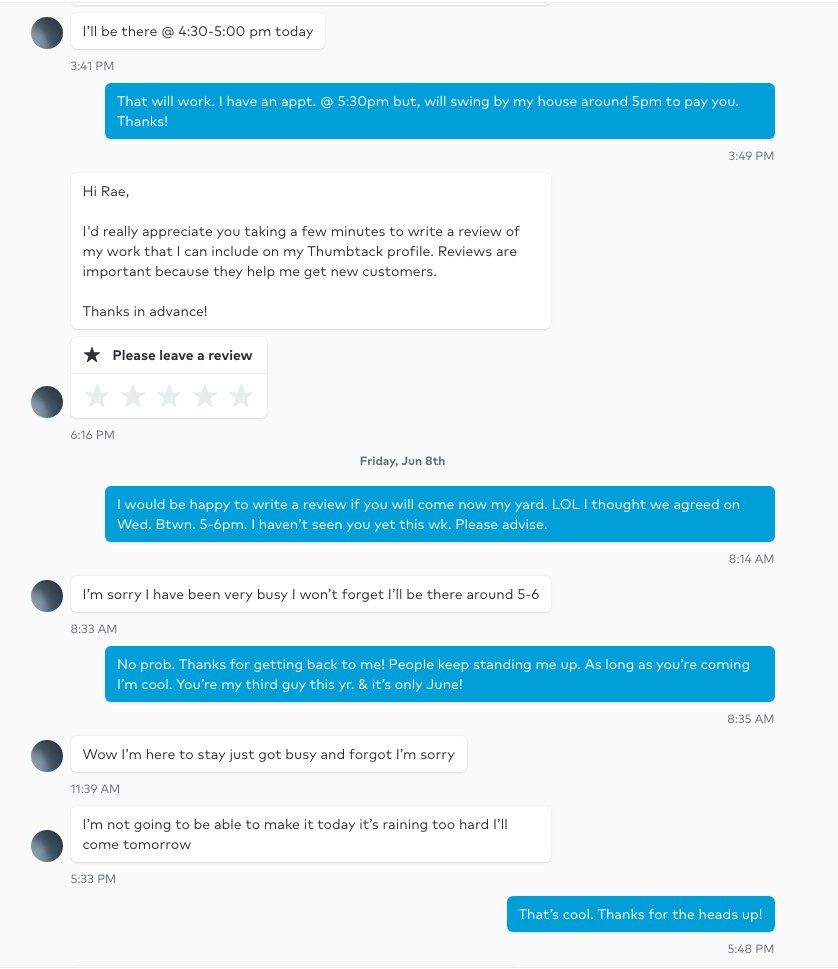Open profile avatar beside 'I'm sorry I have been very busy'
This screenshot has height=969, width=838.
tap(47, 596)
